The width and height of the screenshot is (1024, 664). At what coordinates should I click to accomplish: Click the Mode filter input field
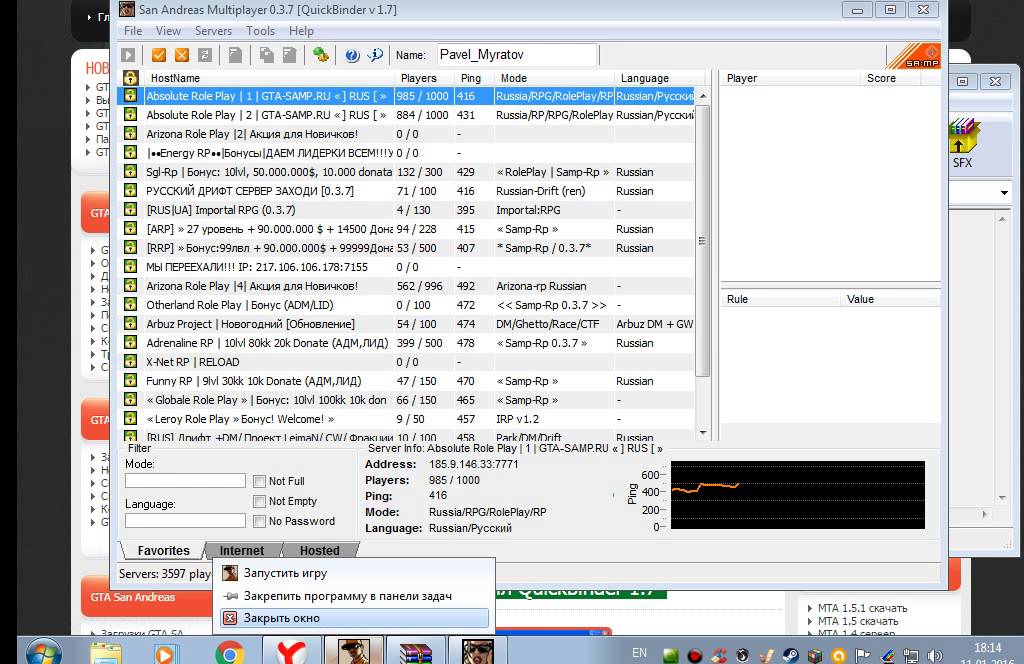(x=185, y=481)
